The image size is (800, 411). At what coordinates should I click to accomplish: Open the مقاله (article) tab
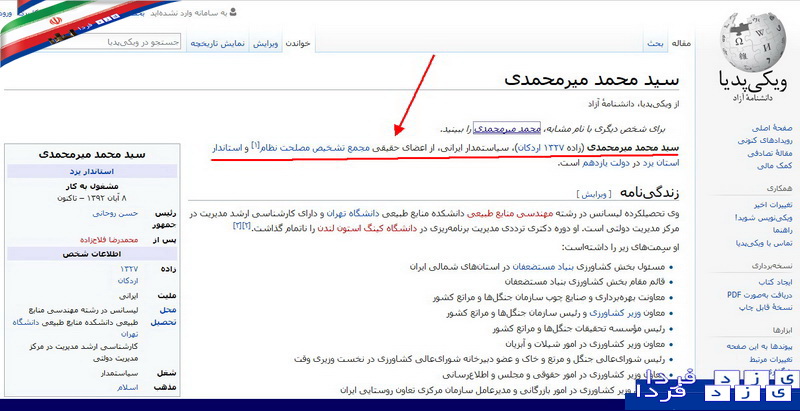click(x=682, y=44)
